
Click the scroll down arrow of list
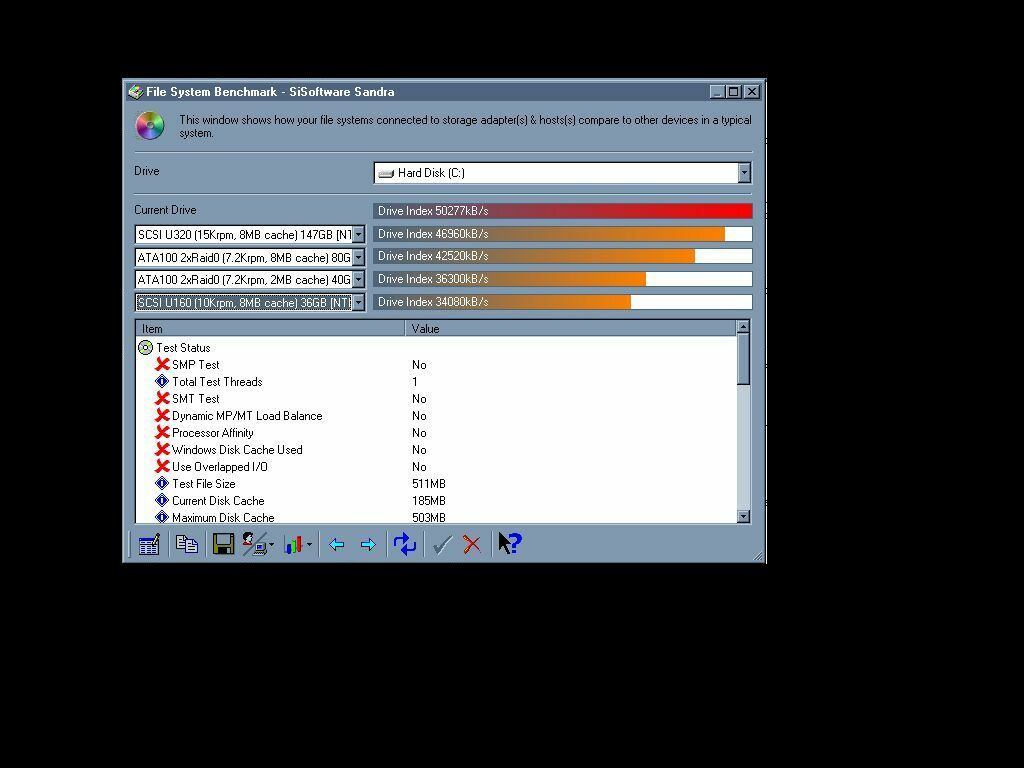click(743, 517)
